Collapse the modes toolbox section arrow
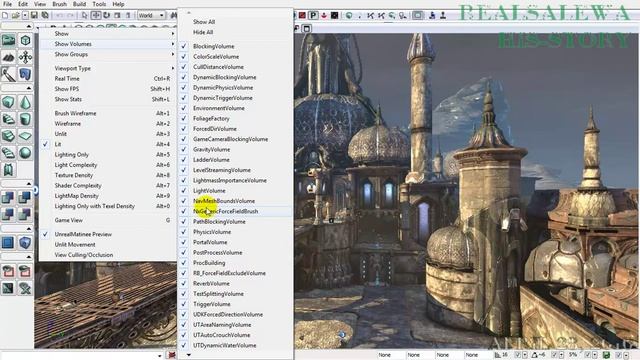Viewport: 640px width, 360px height. pyautogui.click(x=28, y=27)
